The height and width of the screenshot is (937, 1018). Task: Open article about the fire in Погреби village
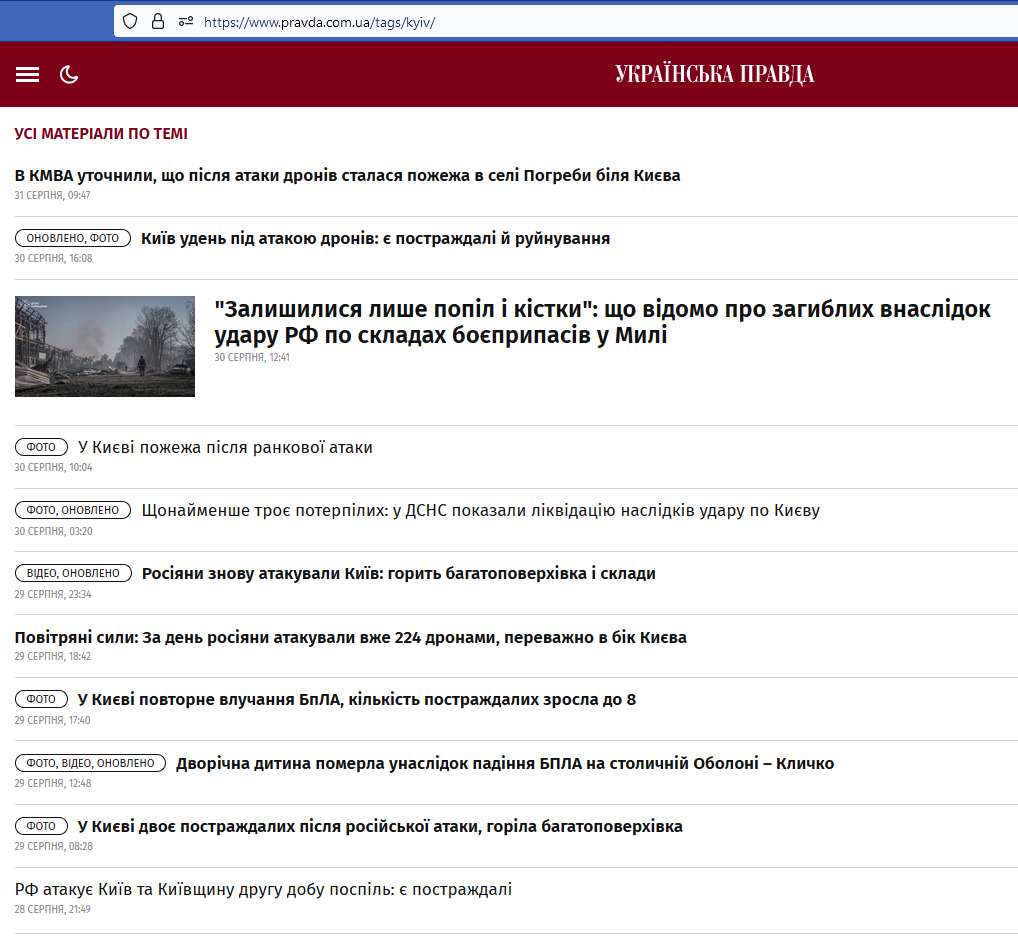pyautogui.click(x=347, y=175)
